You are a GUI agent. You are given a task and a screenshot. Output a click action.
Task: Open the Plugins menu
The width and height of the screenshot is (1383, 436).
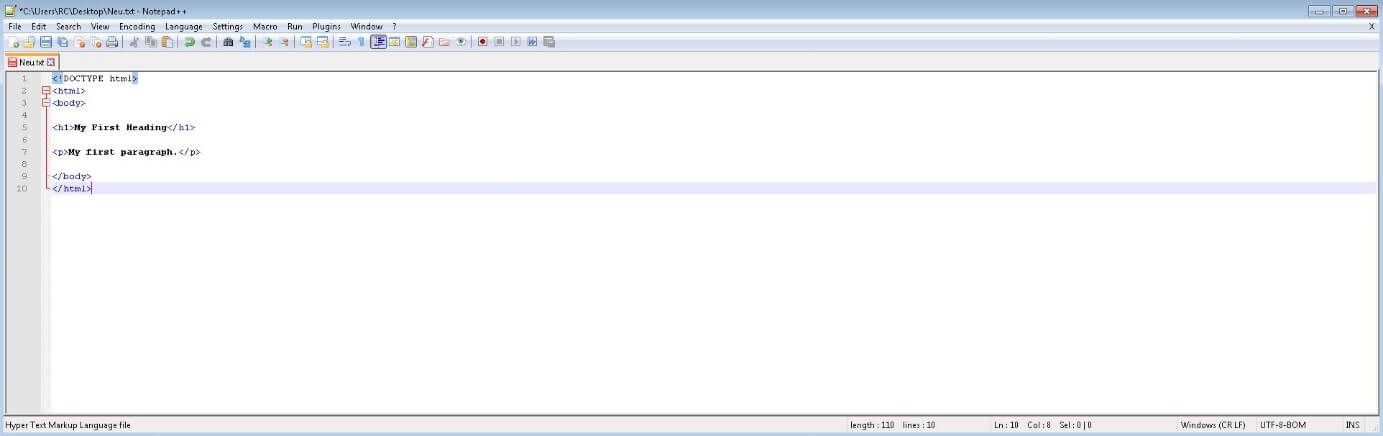pos(326,26)
